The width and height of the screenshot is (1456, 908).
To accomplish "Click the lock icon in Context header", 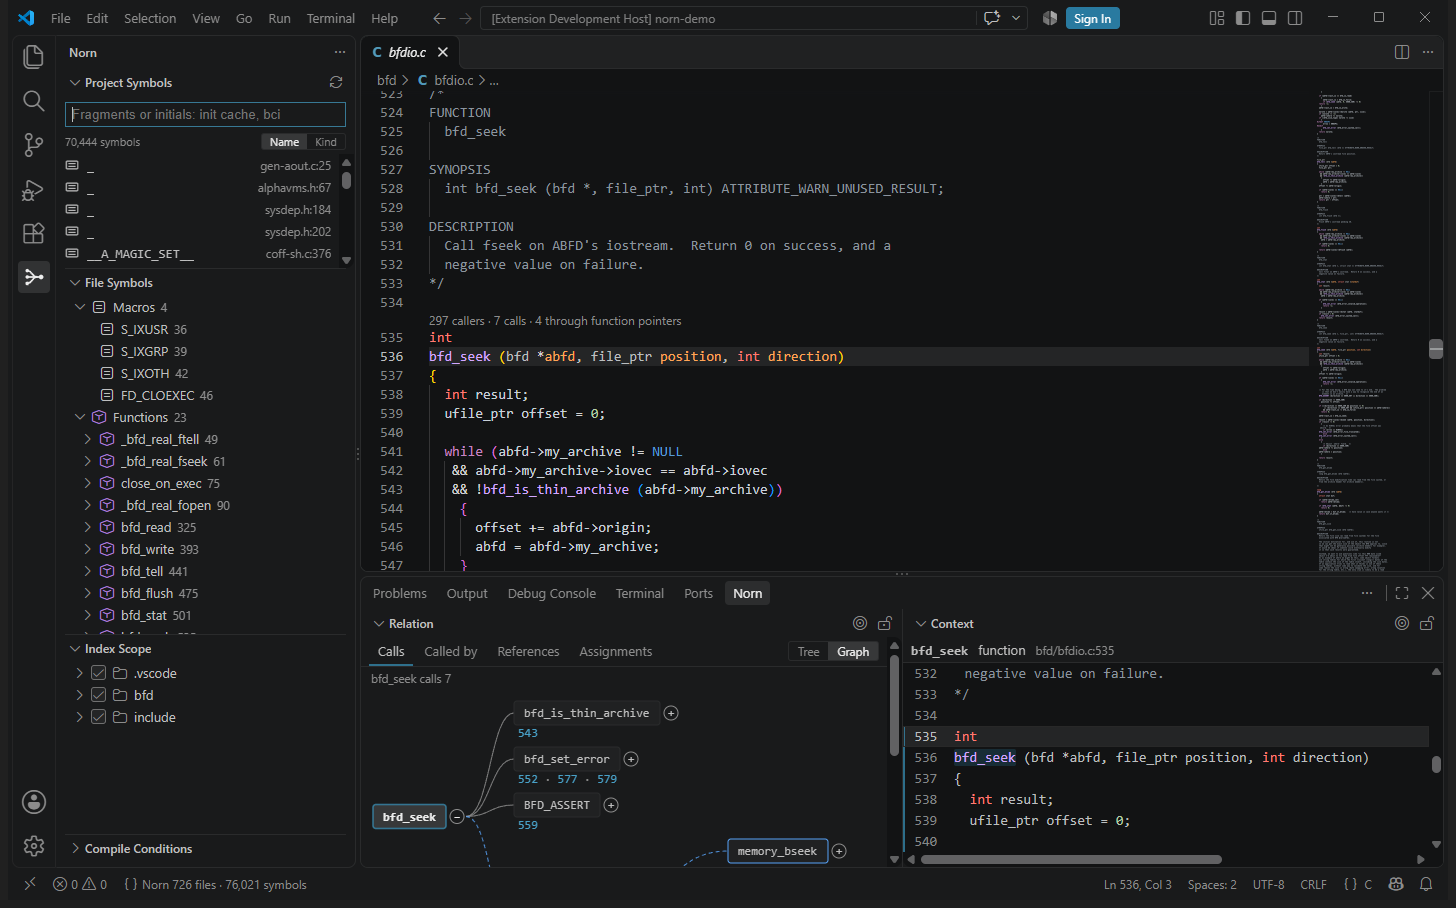I will pyautogui.click(x=1427, y=623).
